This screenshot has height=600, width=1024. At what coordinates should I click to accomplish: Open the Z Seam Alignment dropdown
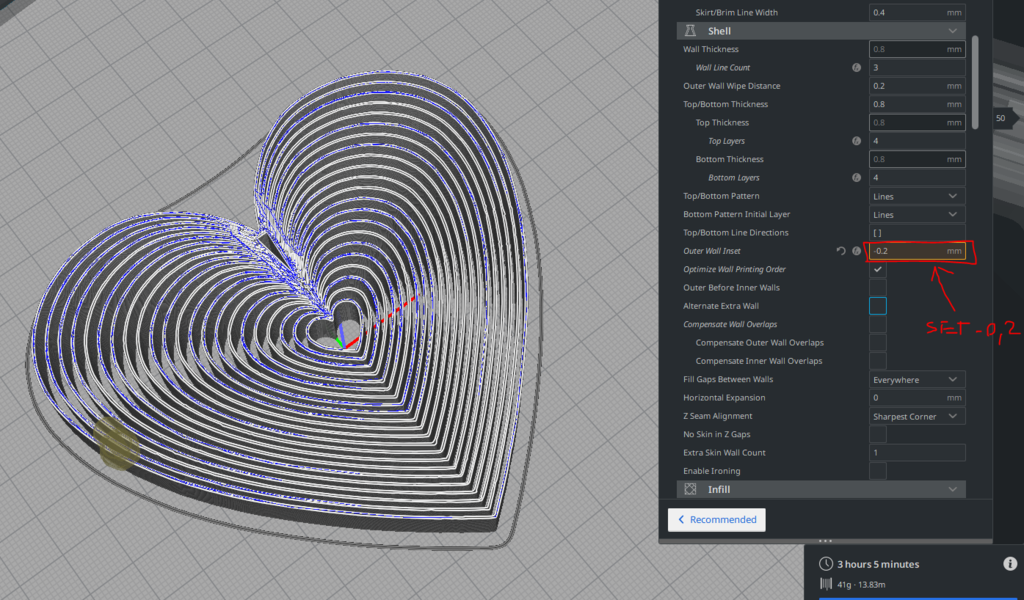(916, 416)
